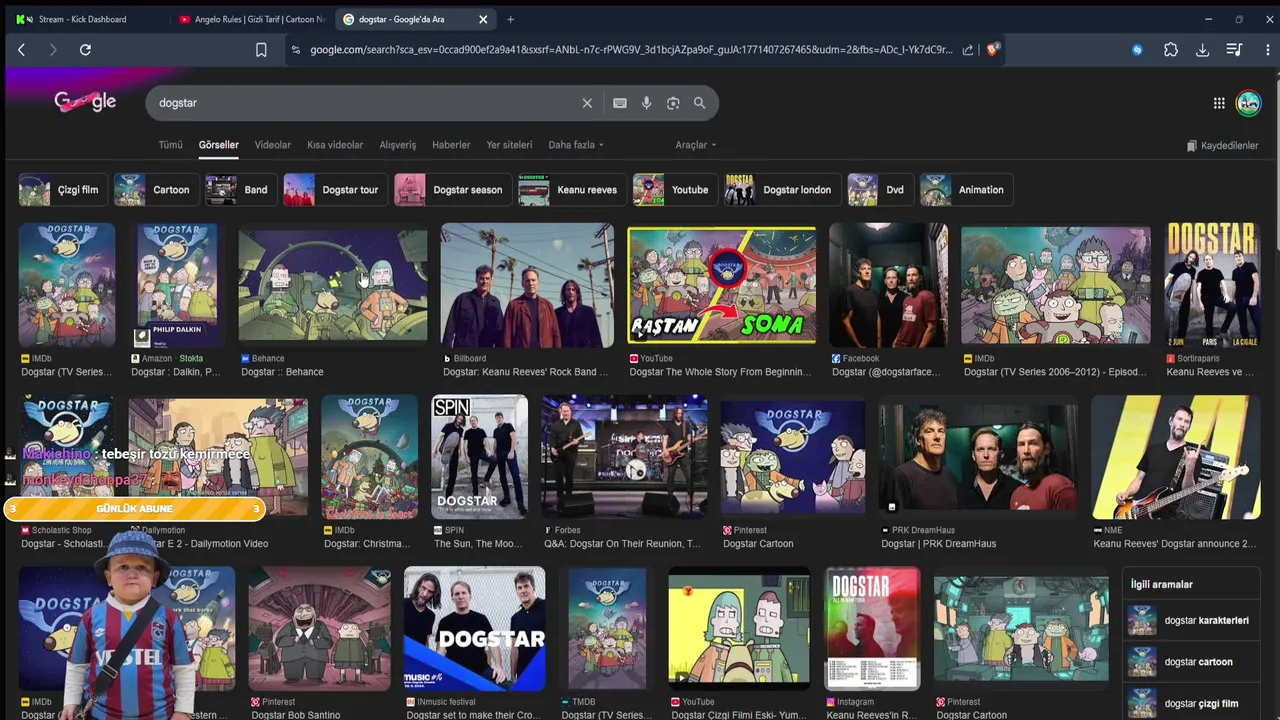Bookmark this page with the bookmark icon
This screenshot has height=720, width=1280.
[261, 50]
